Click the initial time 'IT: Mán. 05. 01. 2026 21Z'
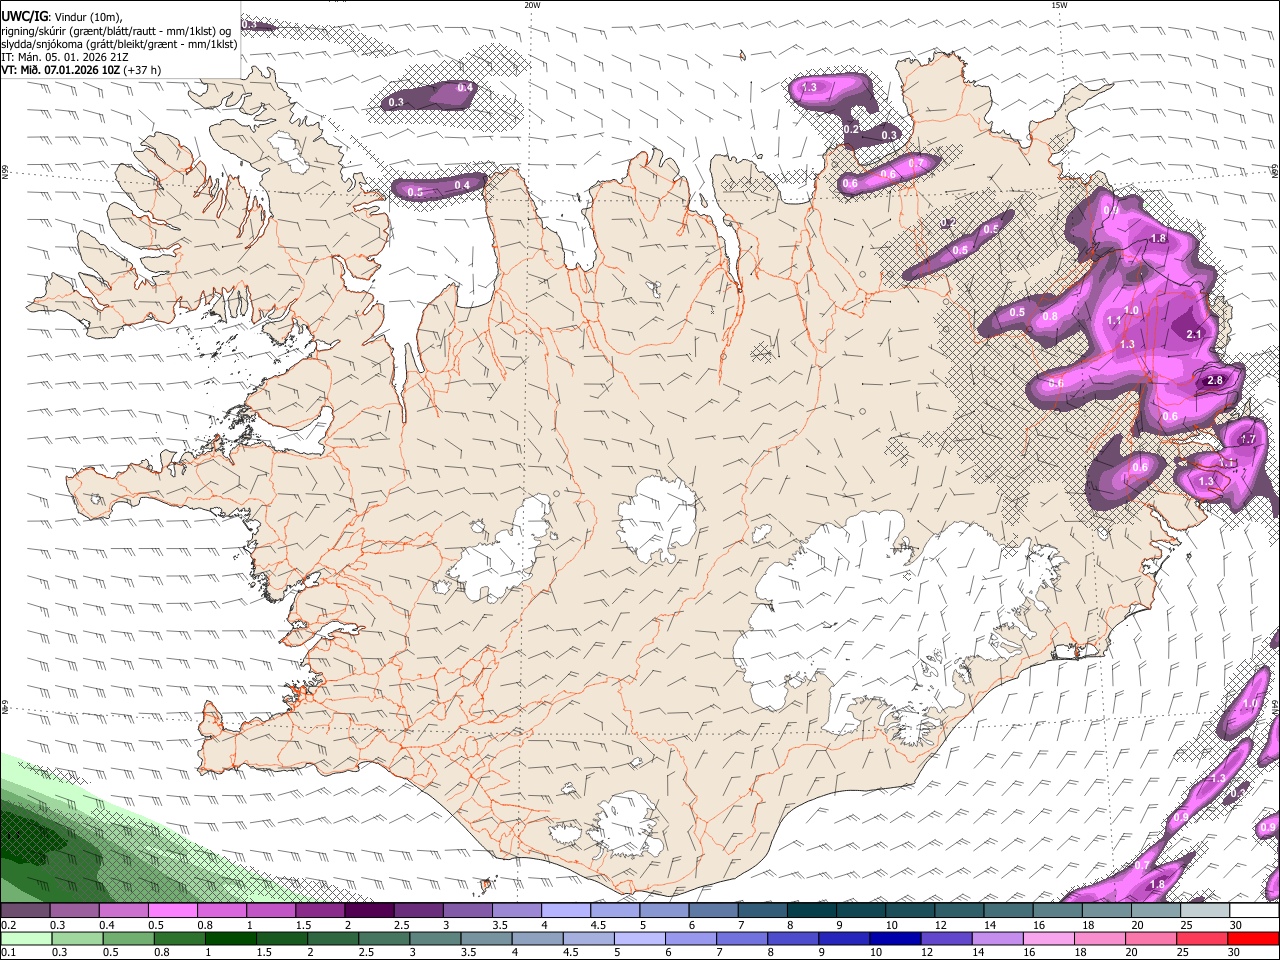The width and height of the screenshot is (1280, 960). point(65,57)
